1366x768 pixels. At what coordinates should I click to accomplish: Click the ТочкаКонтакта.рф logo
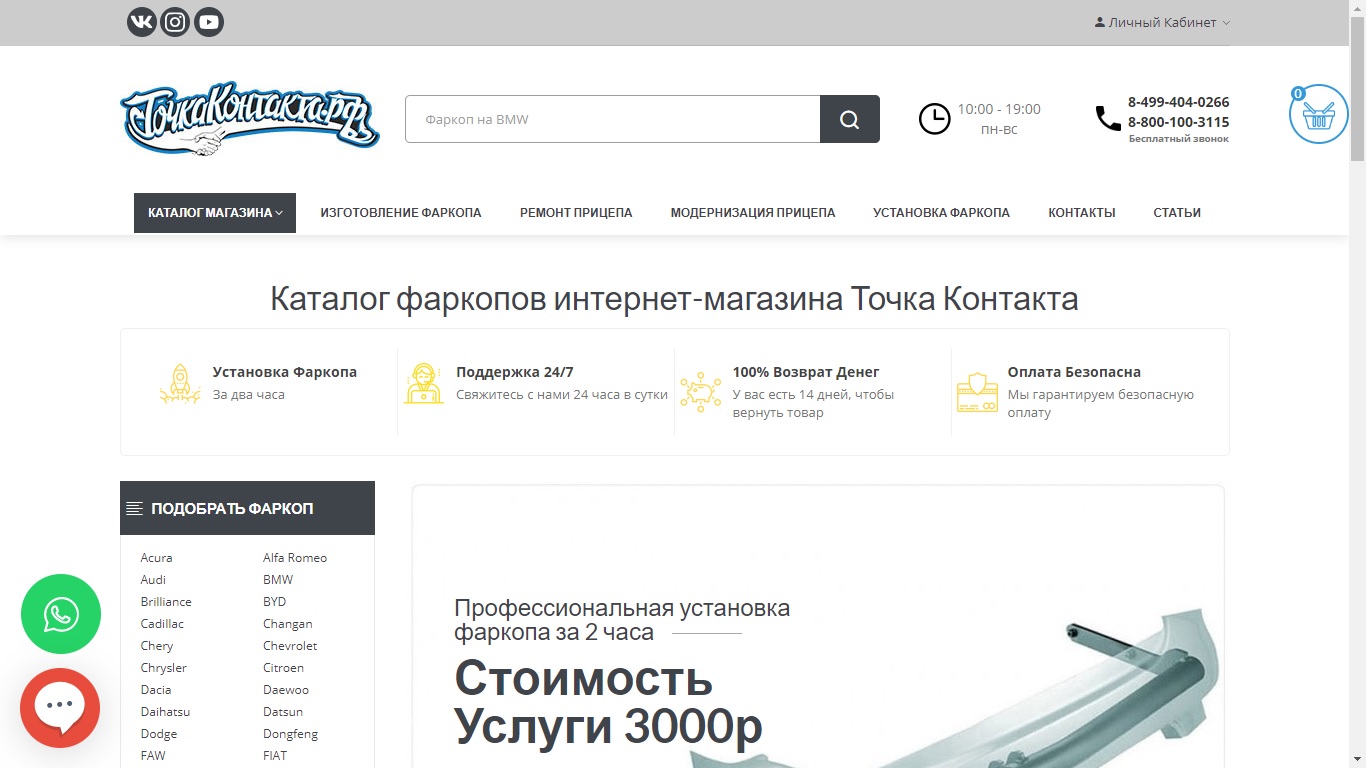pos(250,119)
